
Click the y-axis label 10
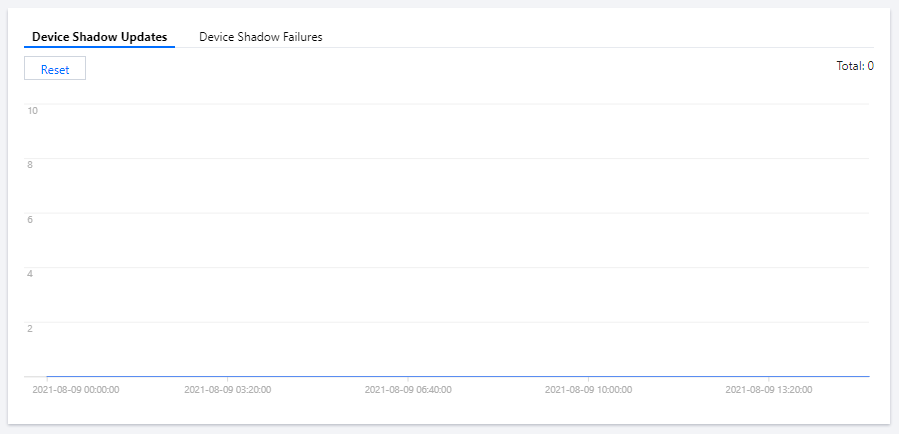(33, 110)
